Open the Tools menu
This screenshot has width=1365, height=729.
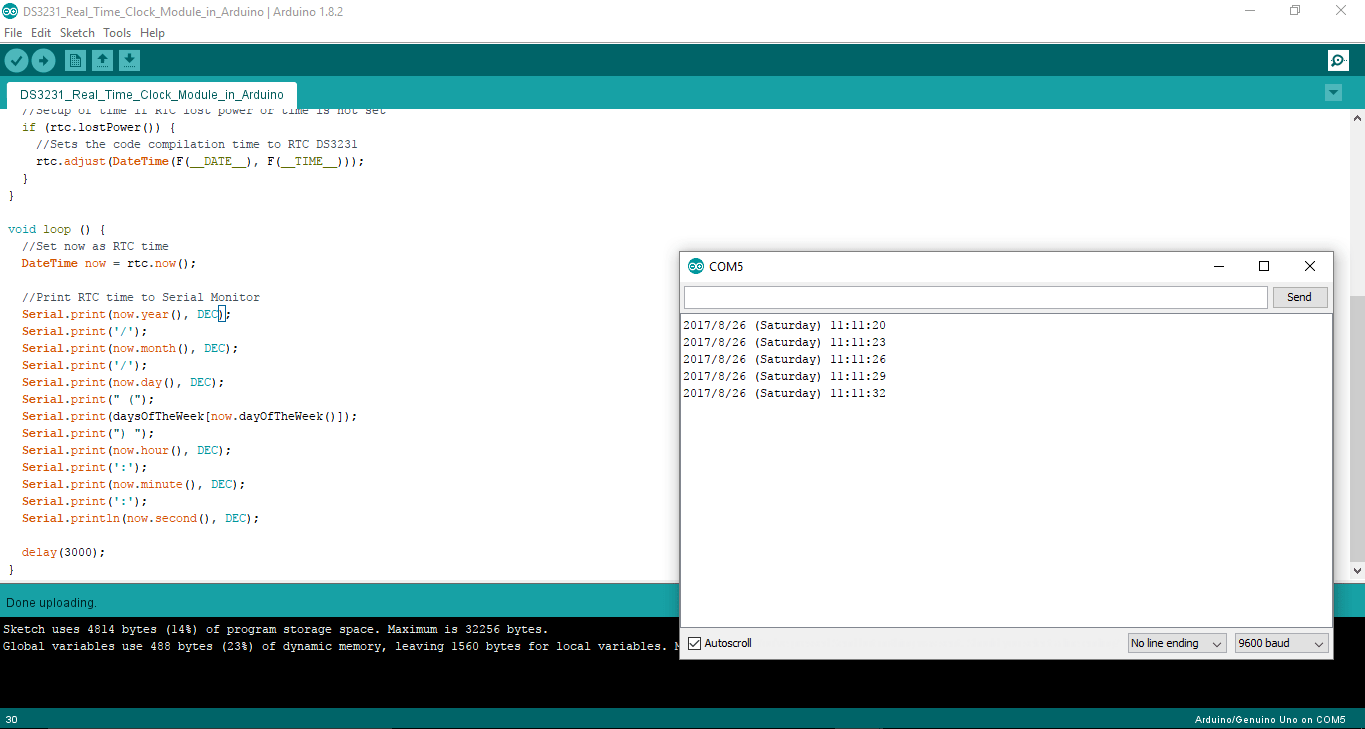tap(117, 32)
